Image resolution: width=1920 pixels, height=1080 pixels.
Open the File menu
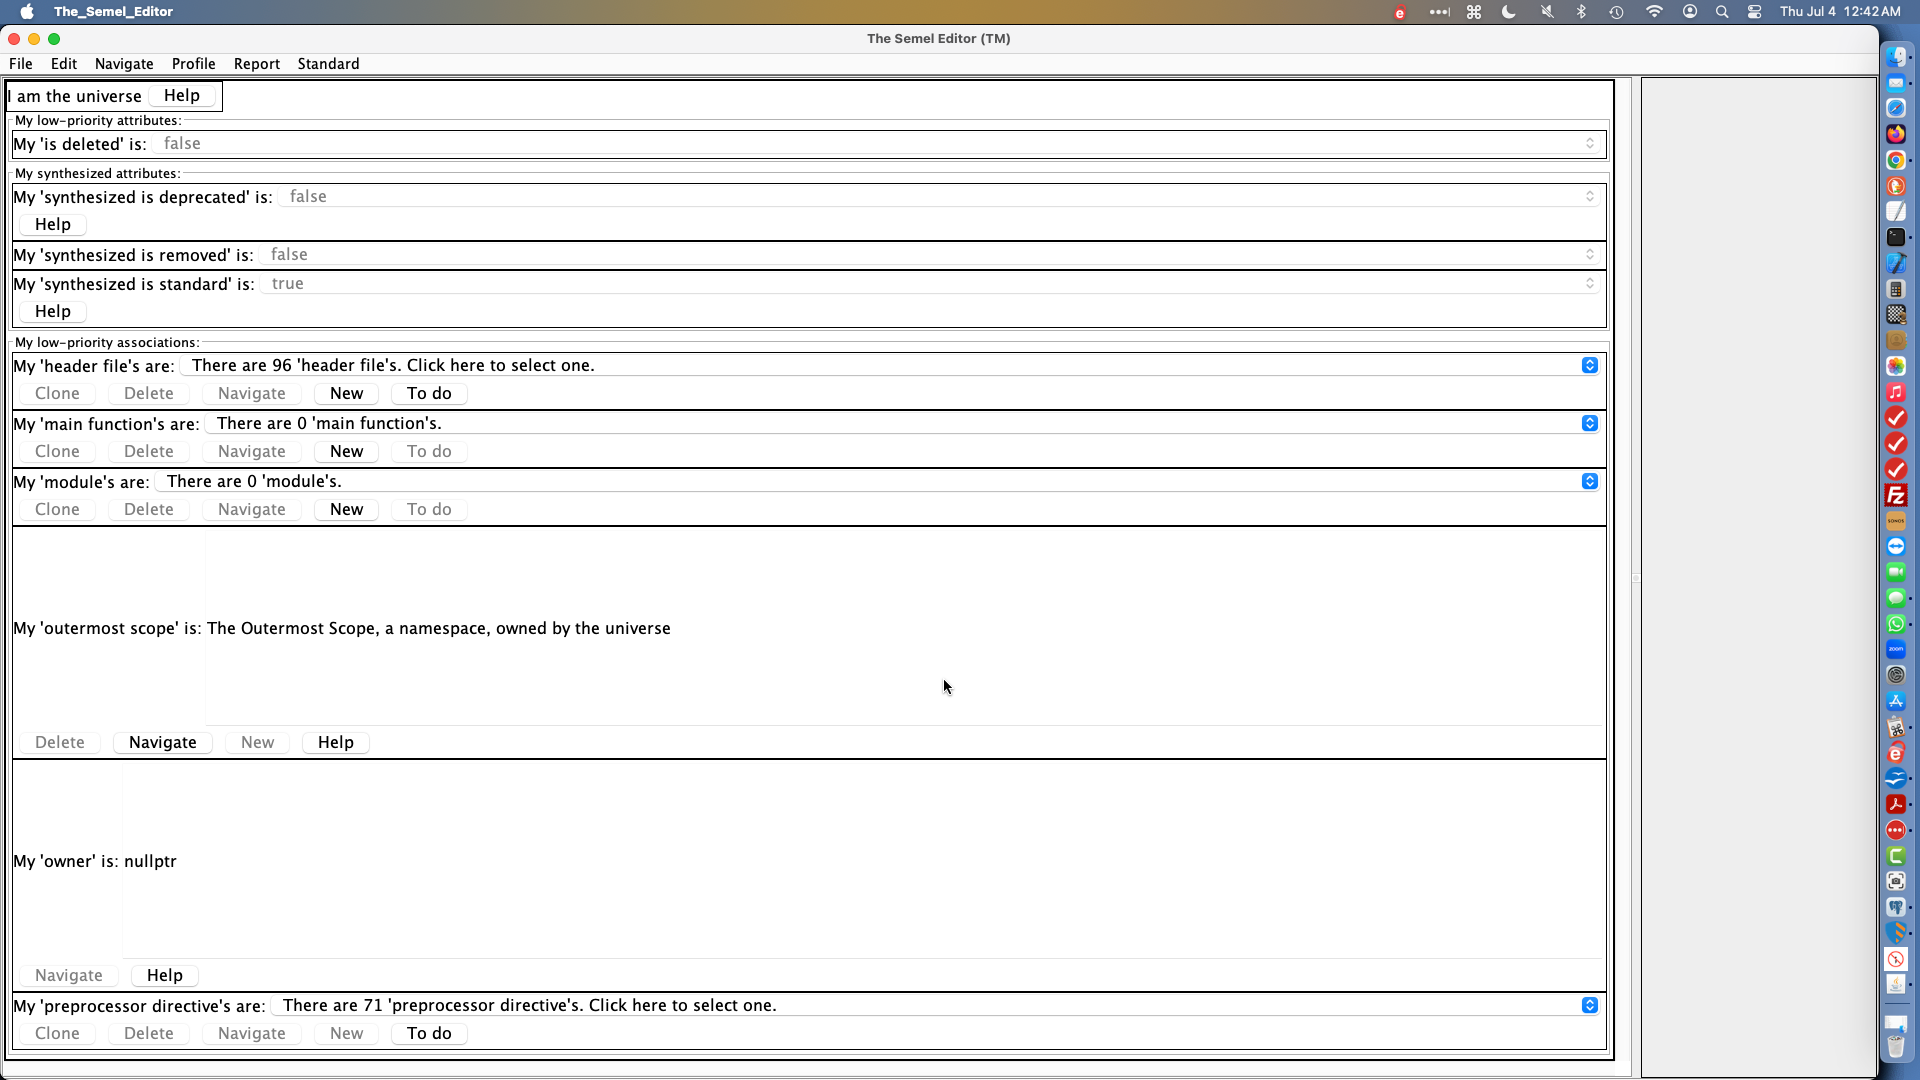[x=21, y=64]
